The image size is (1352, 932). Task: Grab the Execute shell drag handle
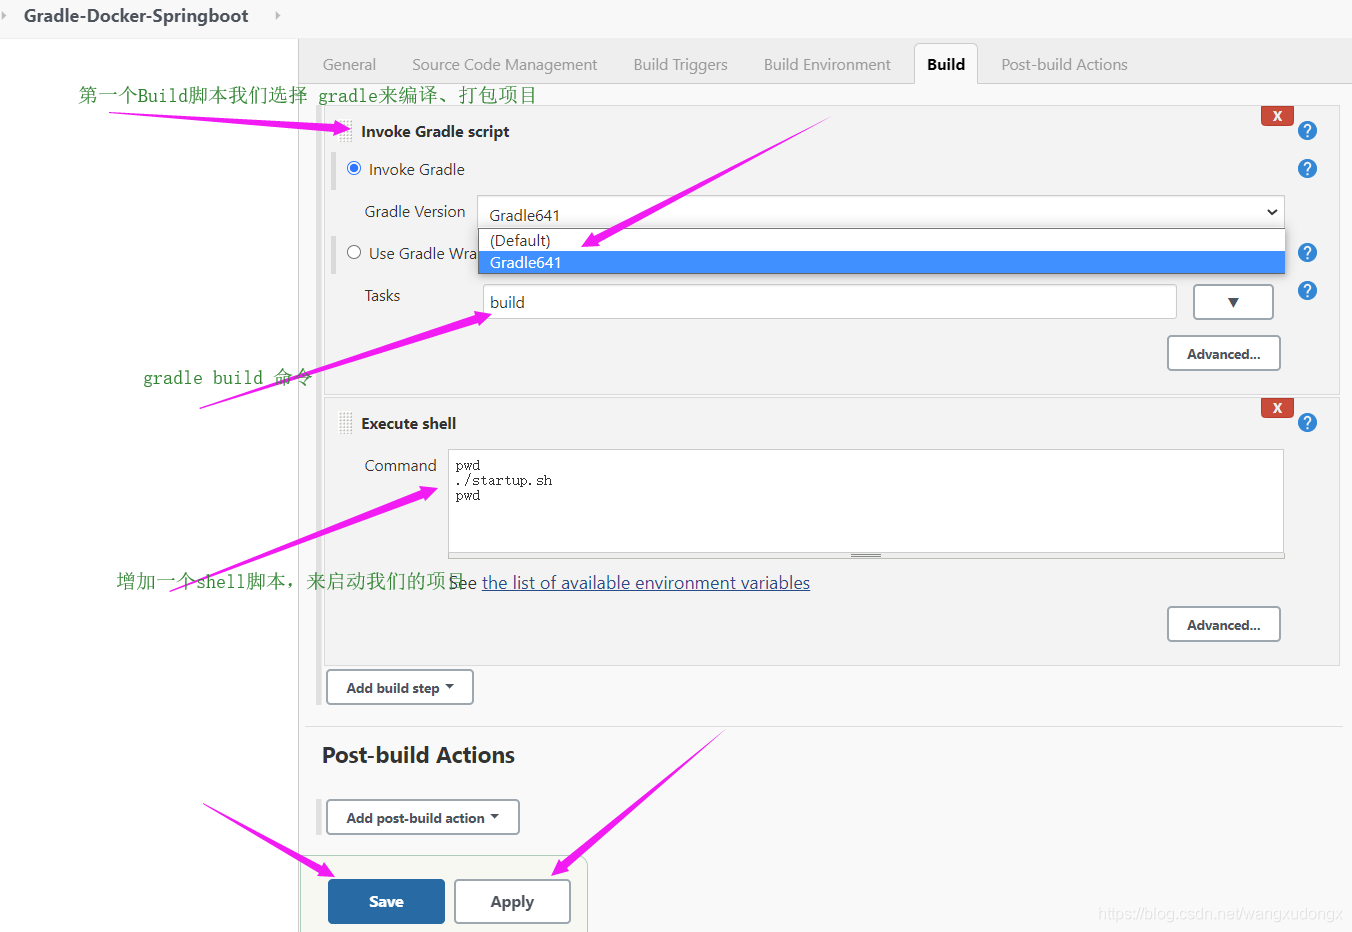[345, 423]
